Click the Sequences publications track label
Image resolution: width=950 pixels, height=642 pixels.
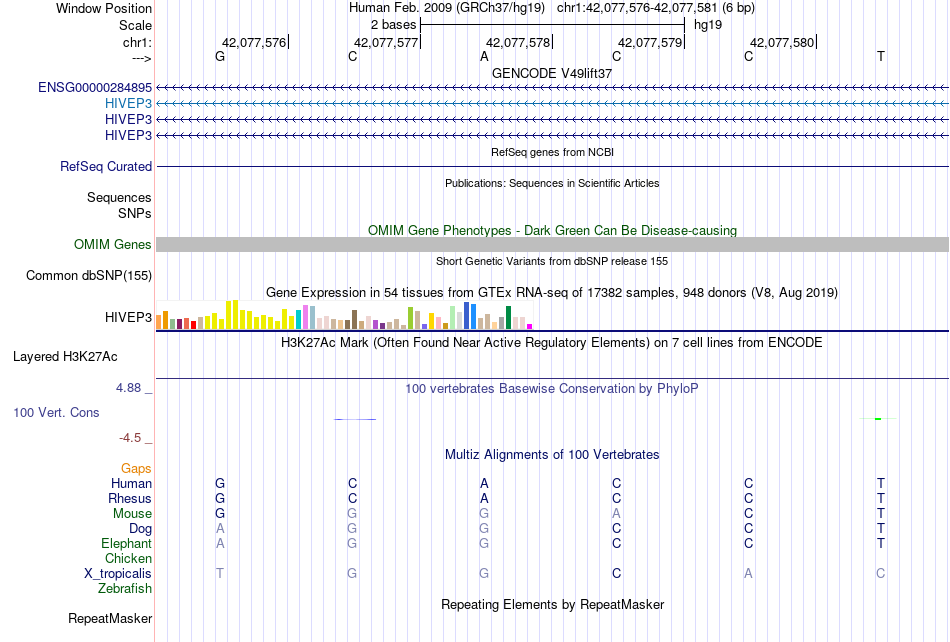tap(119, 197)
